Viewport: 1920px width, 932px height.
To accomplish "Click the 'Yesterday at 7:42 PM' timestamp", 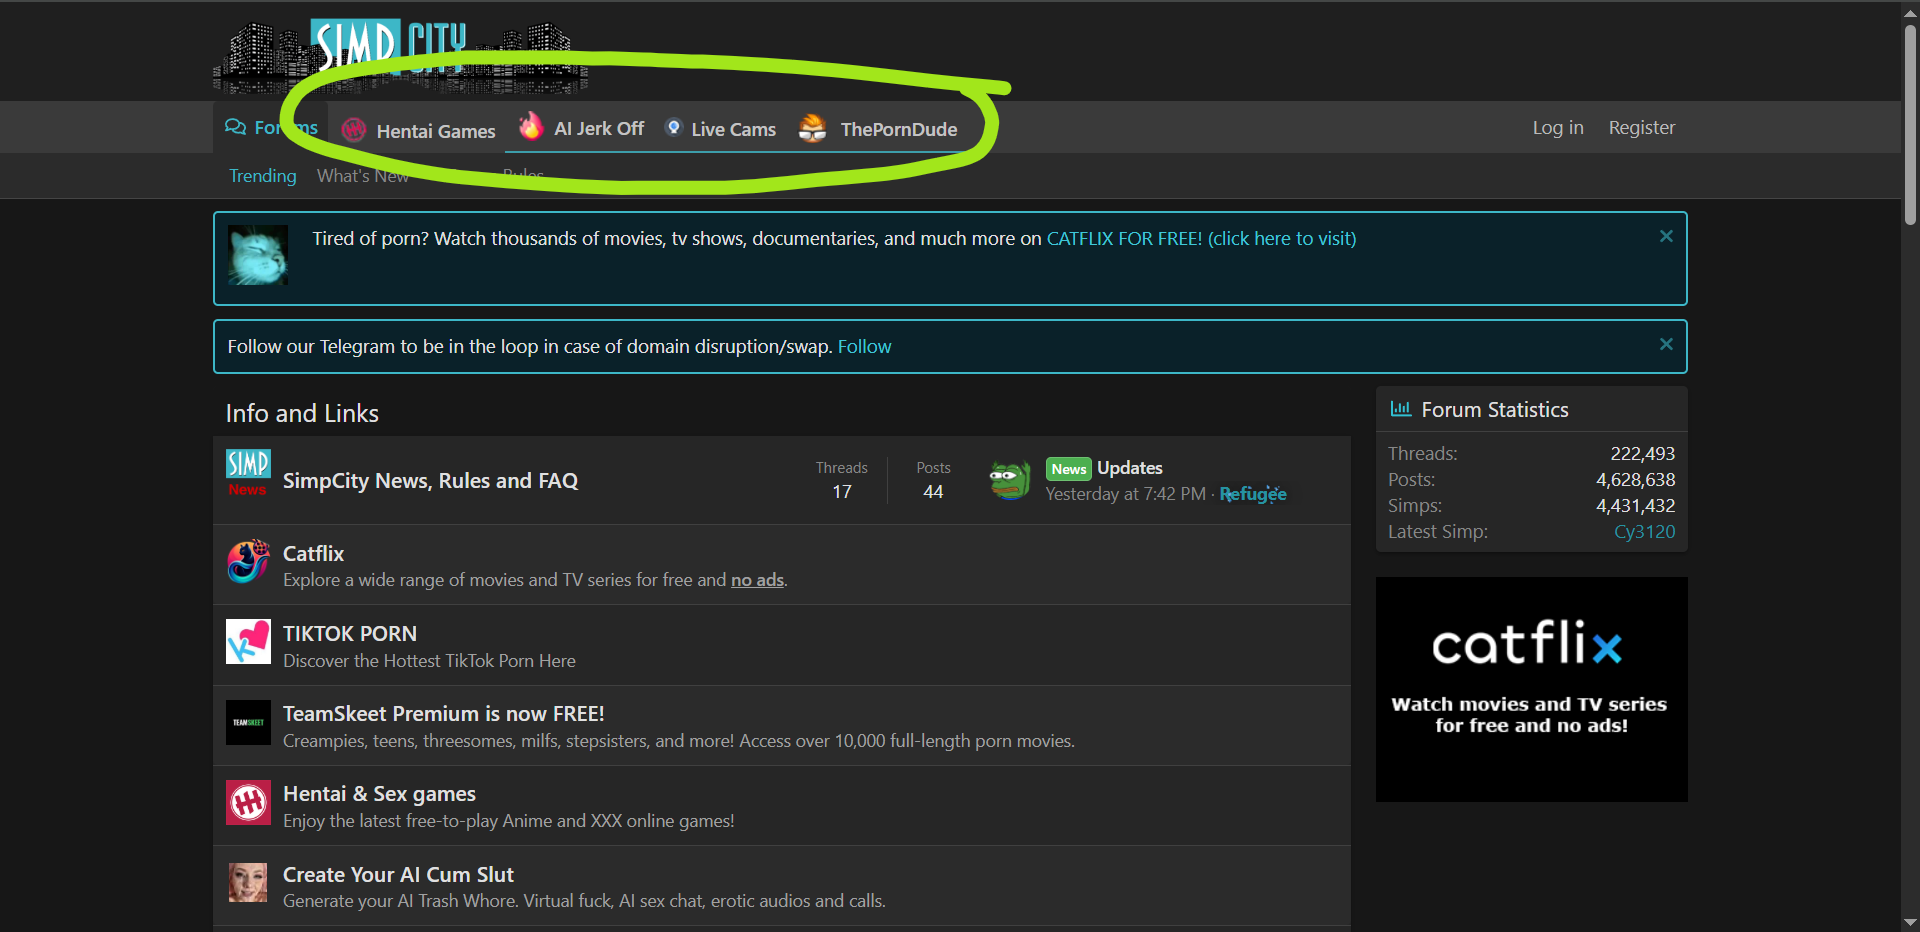I will 1126,494.
